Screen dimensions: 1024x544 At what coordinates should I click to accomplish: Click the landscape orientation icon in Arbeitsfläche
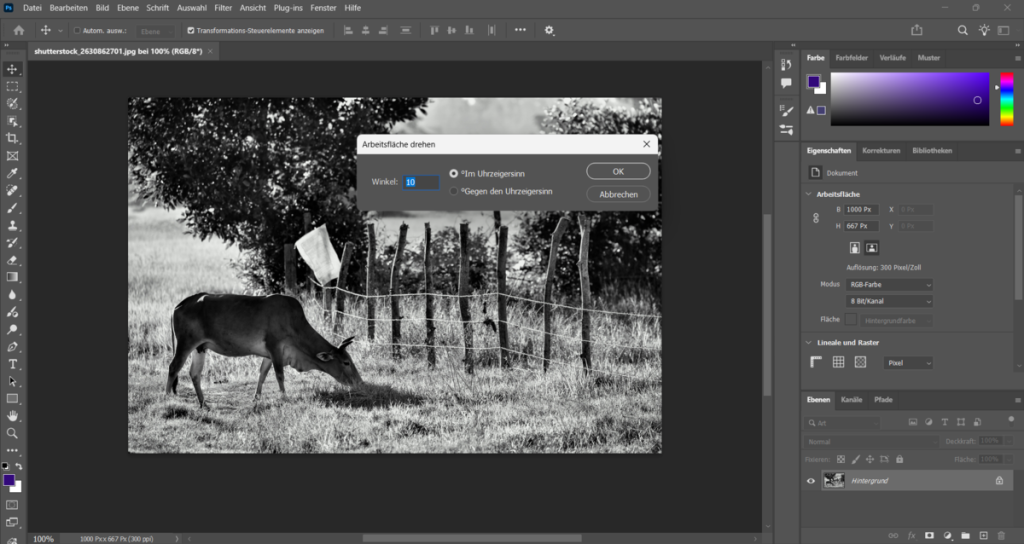(872, 248)
